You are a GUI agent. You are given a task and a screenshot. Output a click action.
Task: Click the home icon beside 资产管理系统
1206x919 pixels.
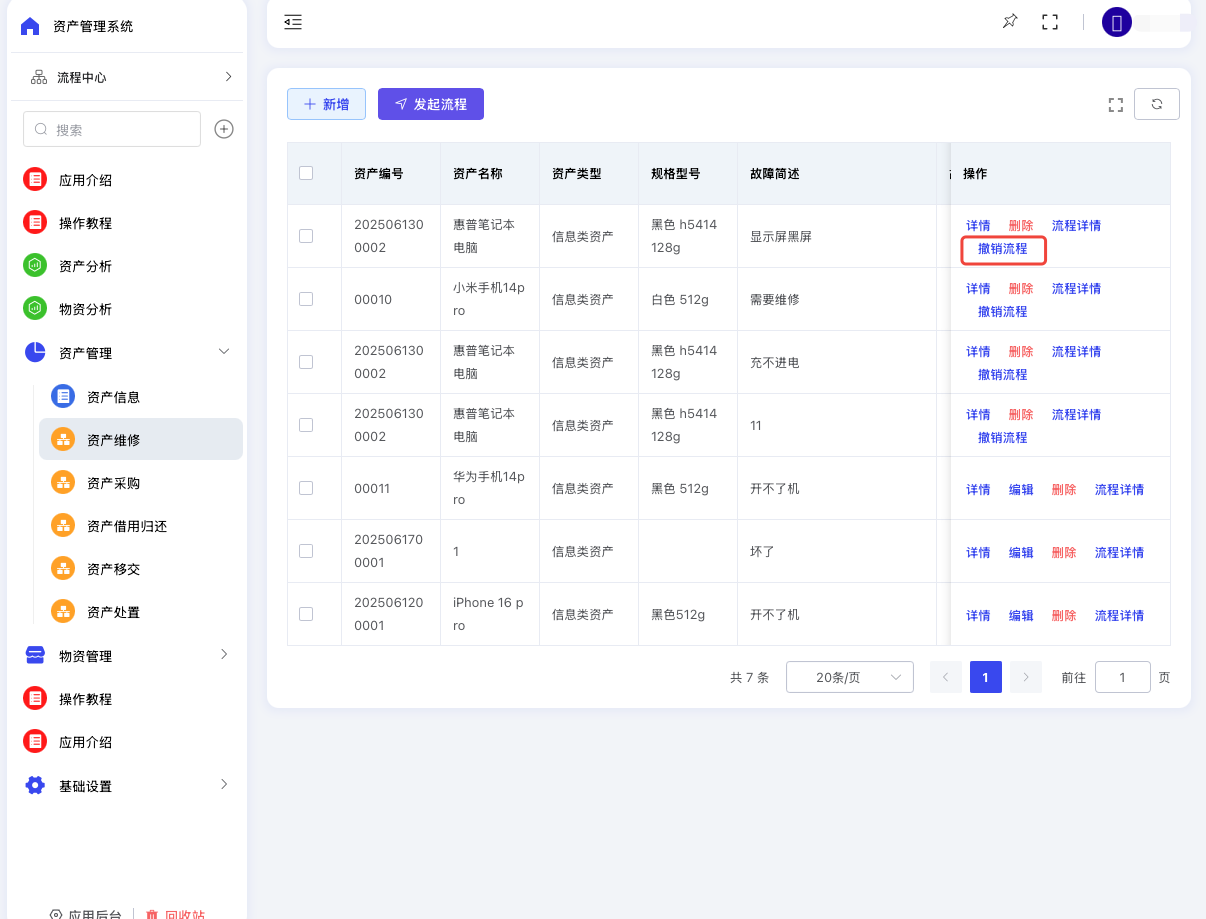pyautogui.click(x=30, y=26)
